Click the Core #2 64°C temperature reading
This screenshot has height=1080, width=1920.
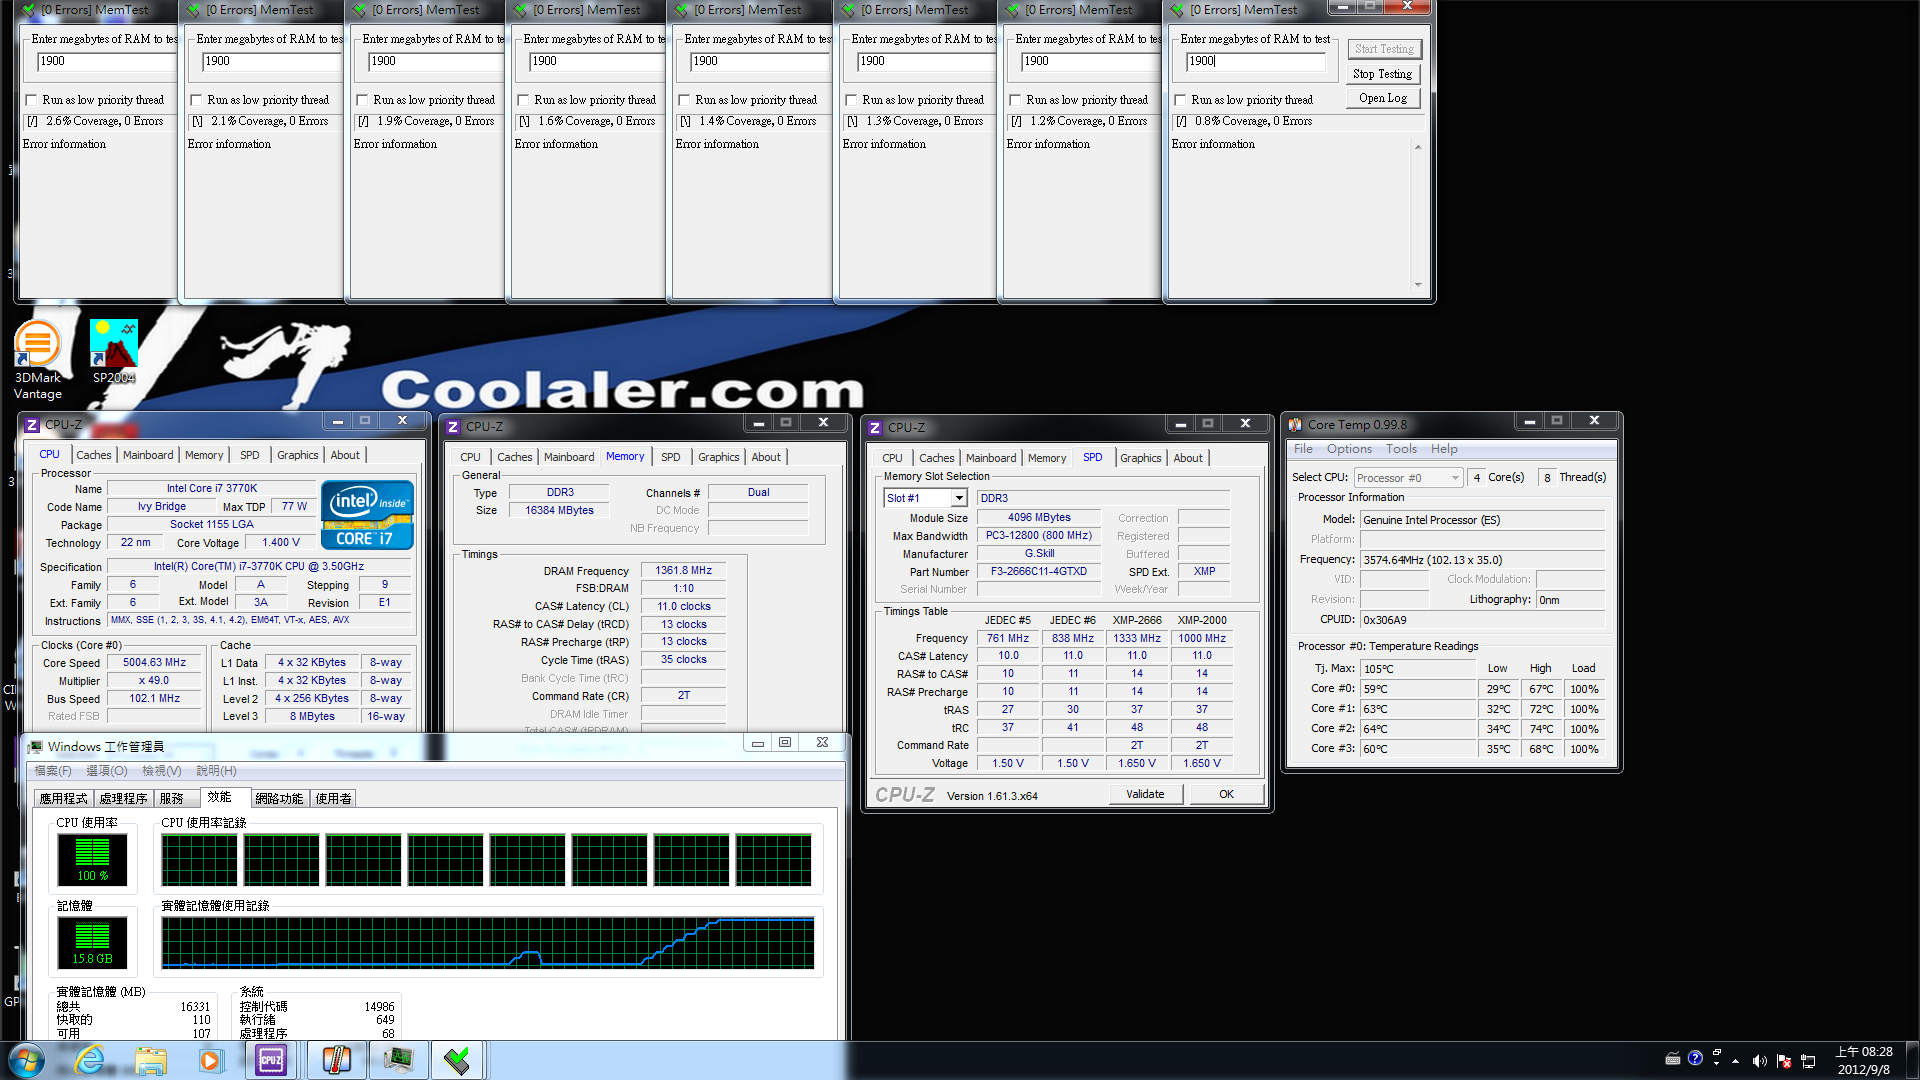1418,729
